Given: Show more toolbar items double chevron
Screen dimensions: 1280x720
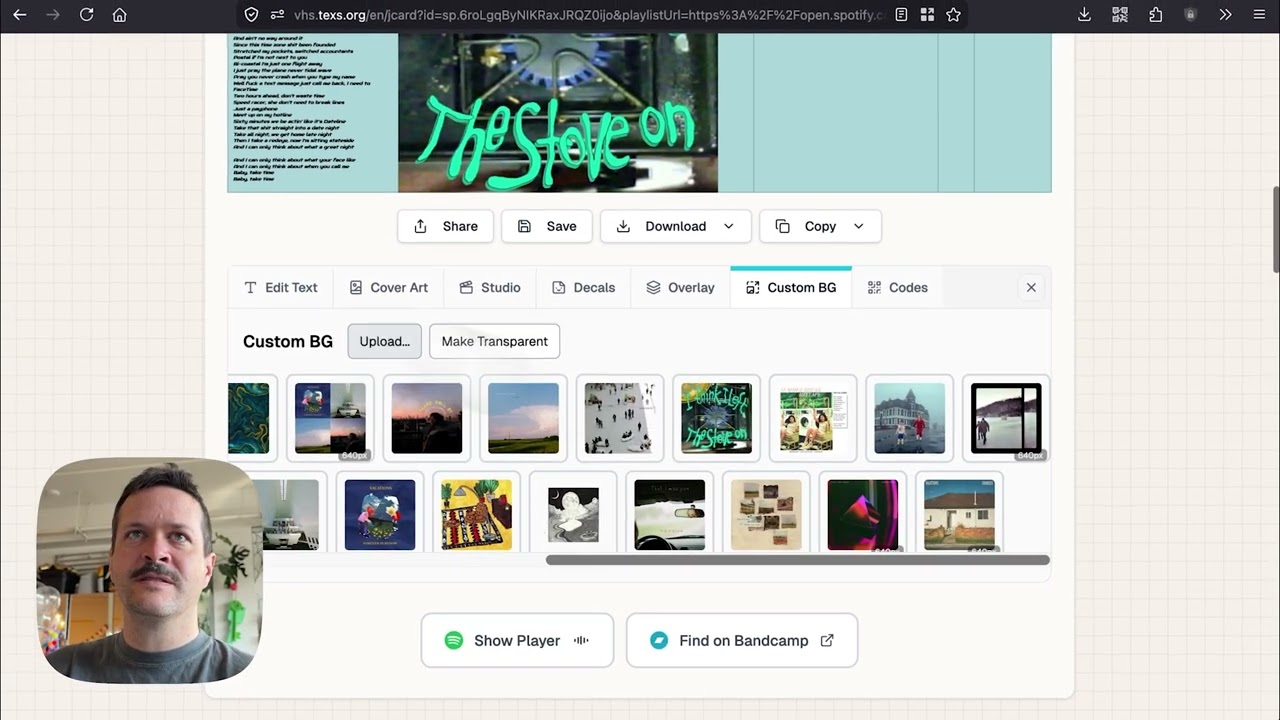Looking at the screenshot, I should tap(1225, 15).
